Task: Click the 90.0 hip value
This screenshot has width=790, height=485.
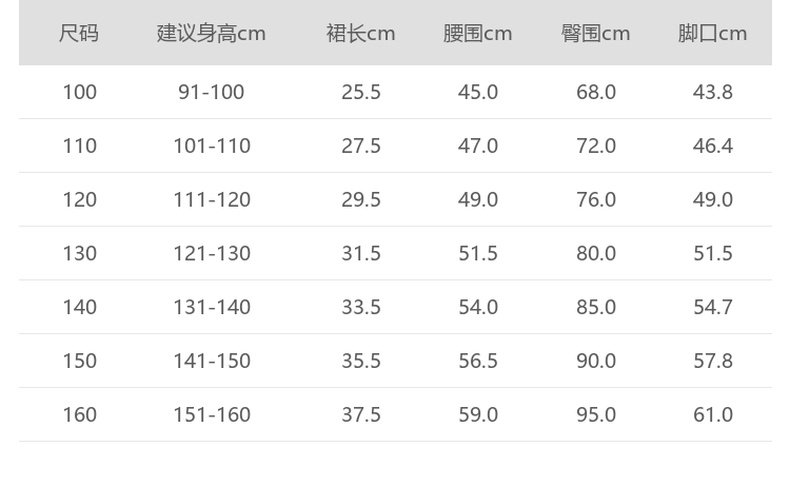Action: (x=596, y=361)
